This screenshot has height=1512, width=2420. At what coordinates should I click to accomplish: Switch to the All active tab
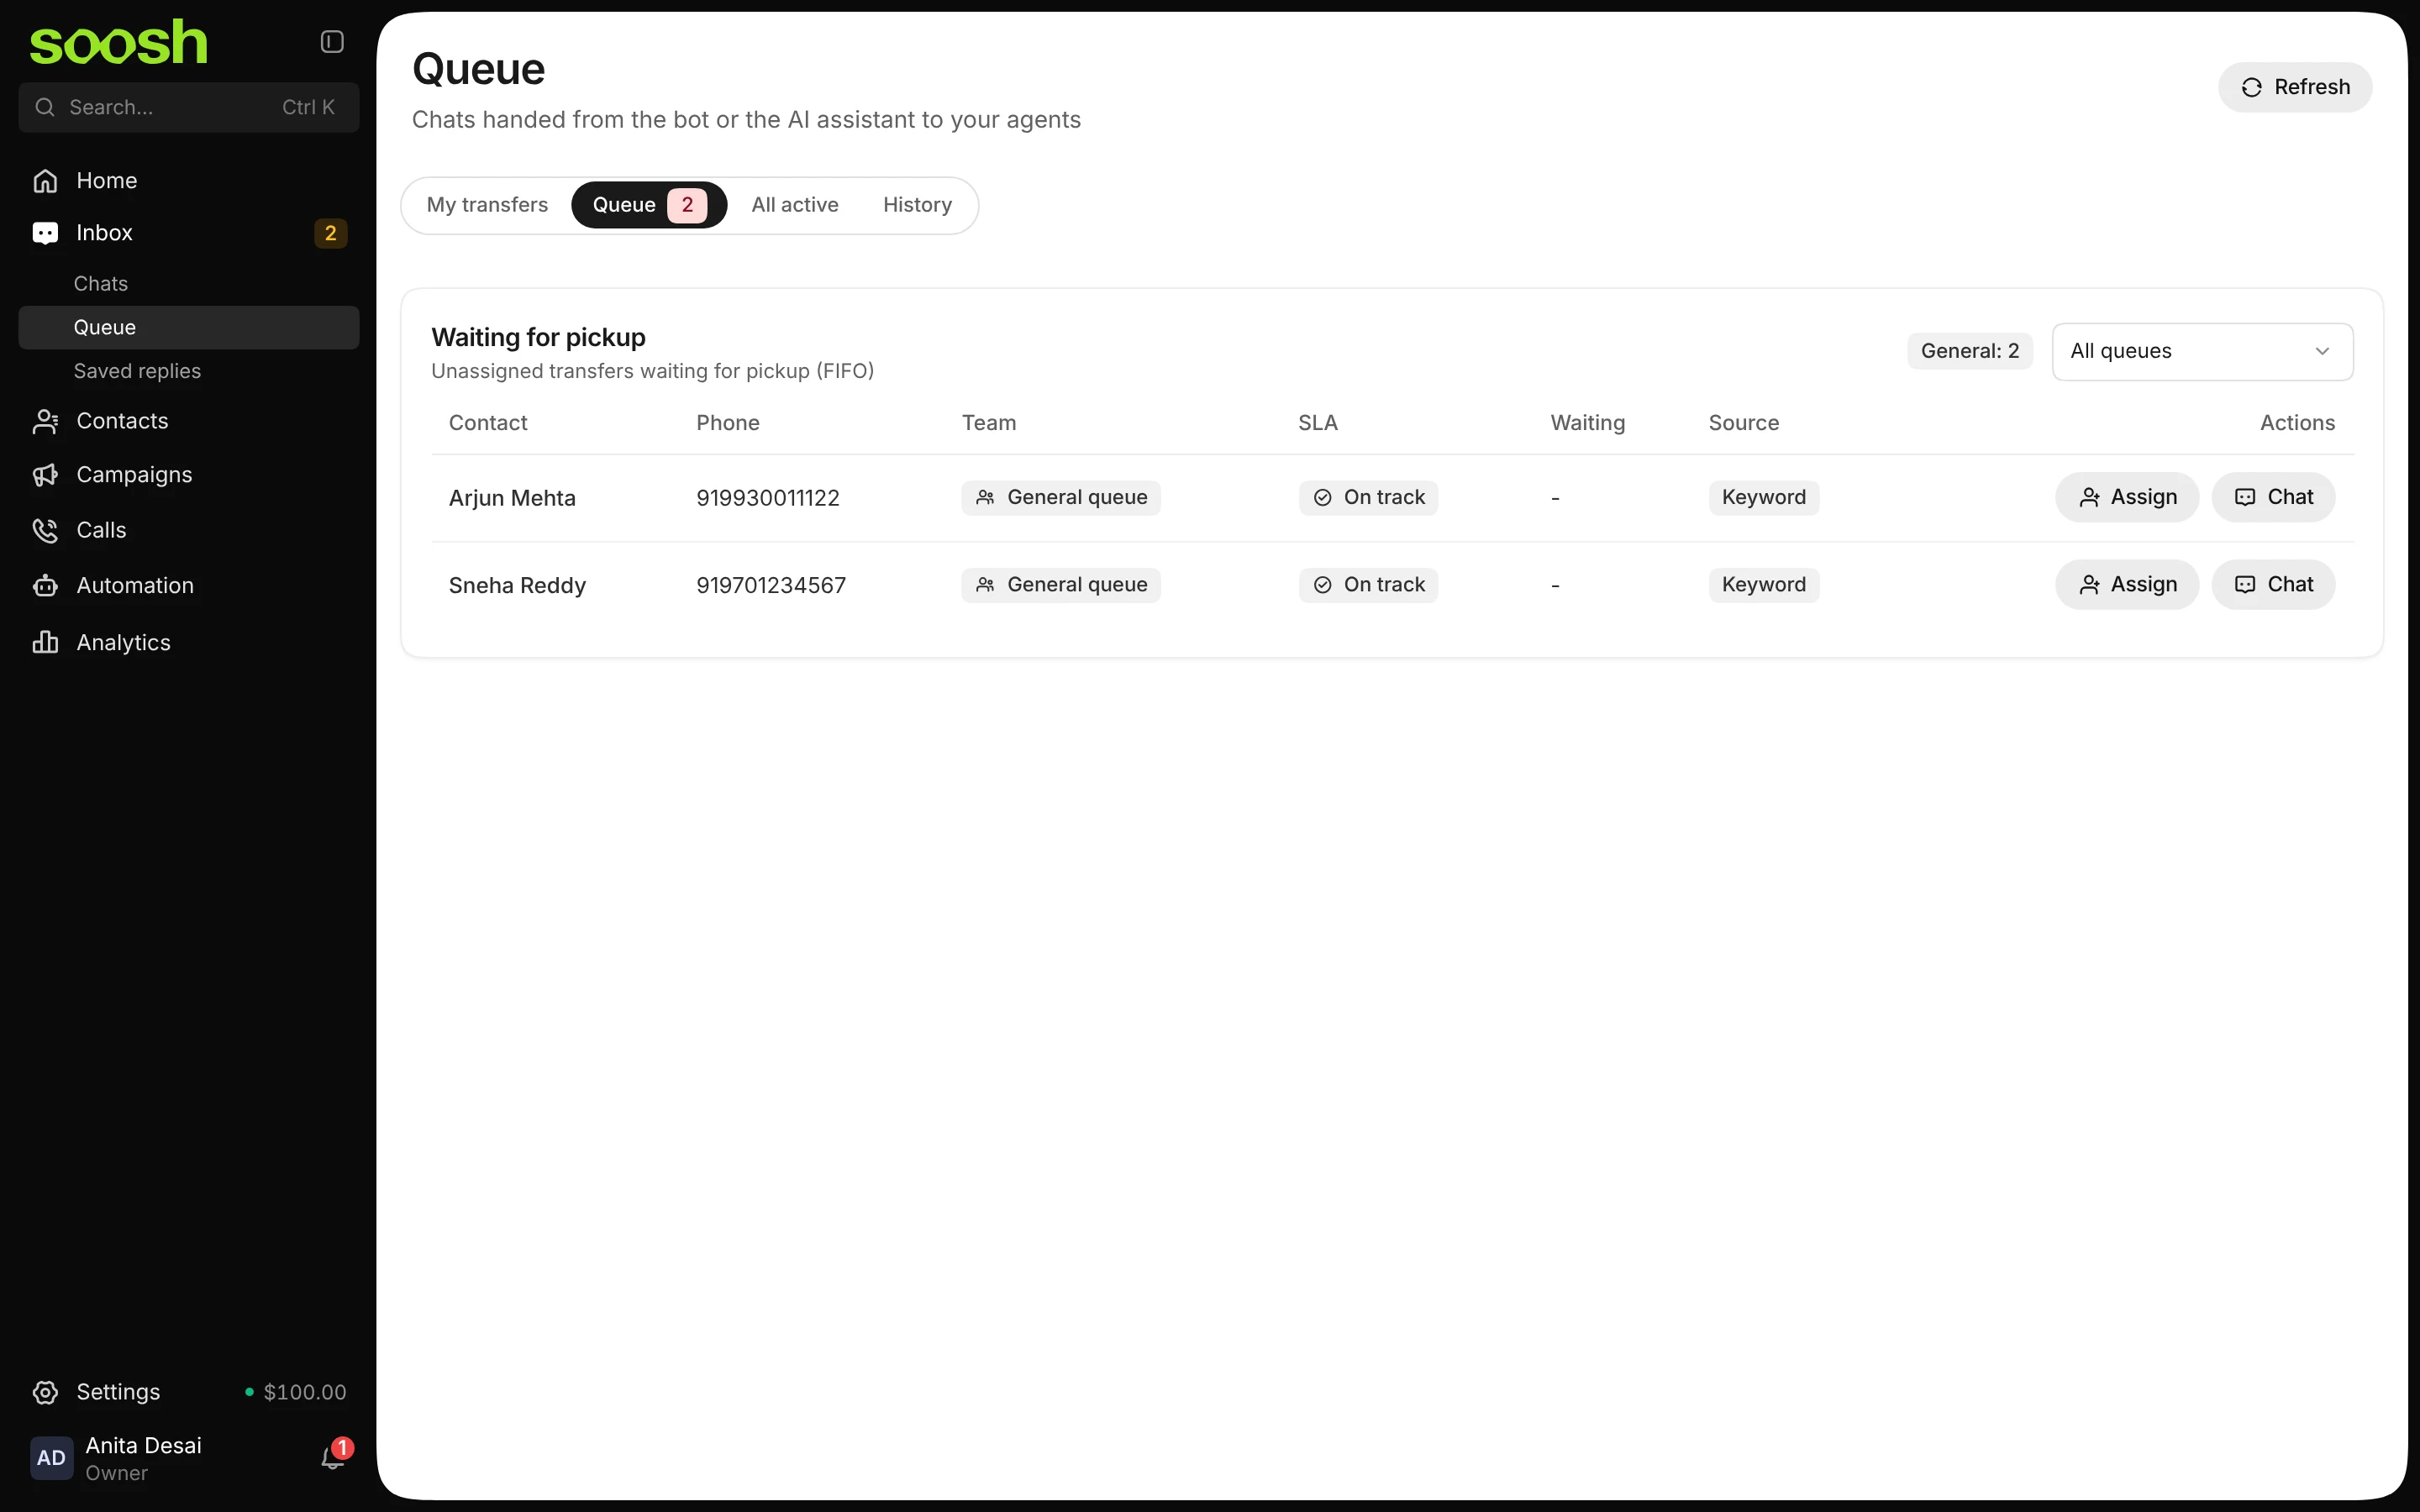(x=795, y=205)
